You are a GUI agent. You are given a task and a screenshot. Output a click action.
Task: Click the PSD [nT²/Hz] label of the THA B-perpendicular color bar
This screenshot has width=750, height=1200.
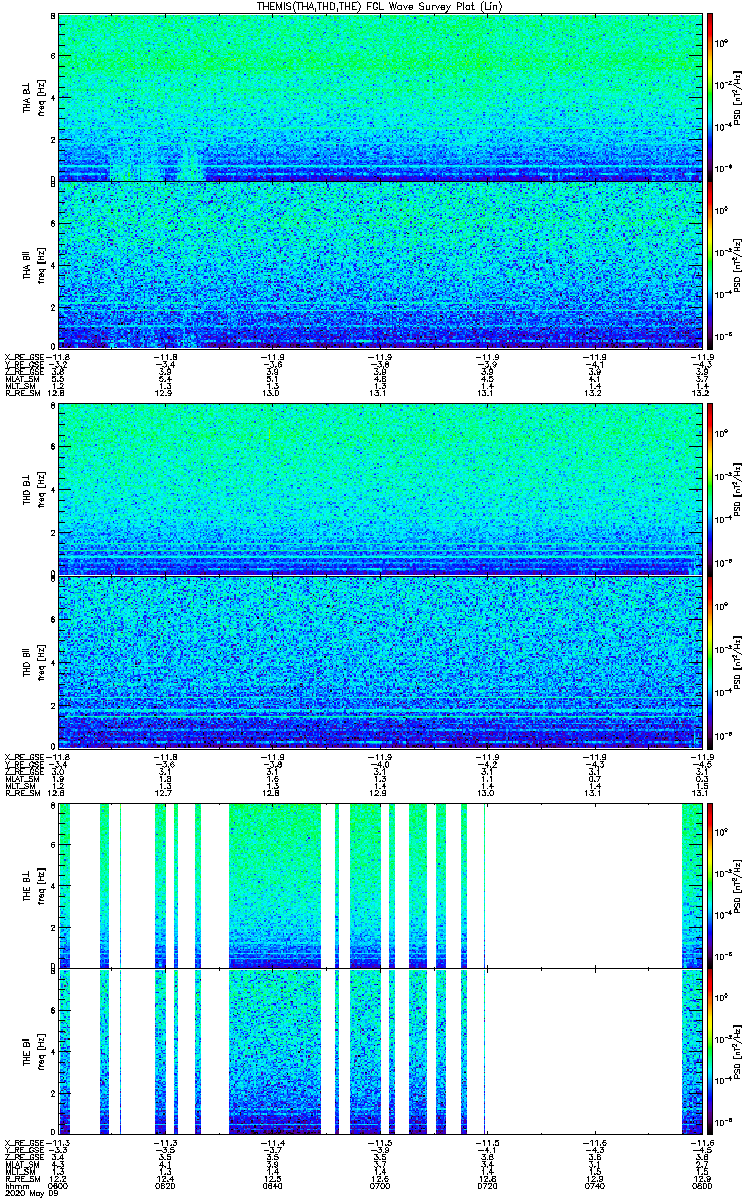pos(738,97)
